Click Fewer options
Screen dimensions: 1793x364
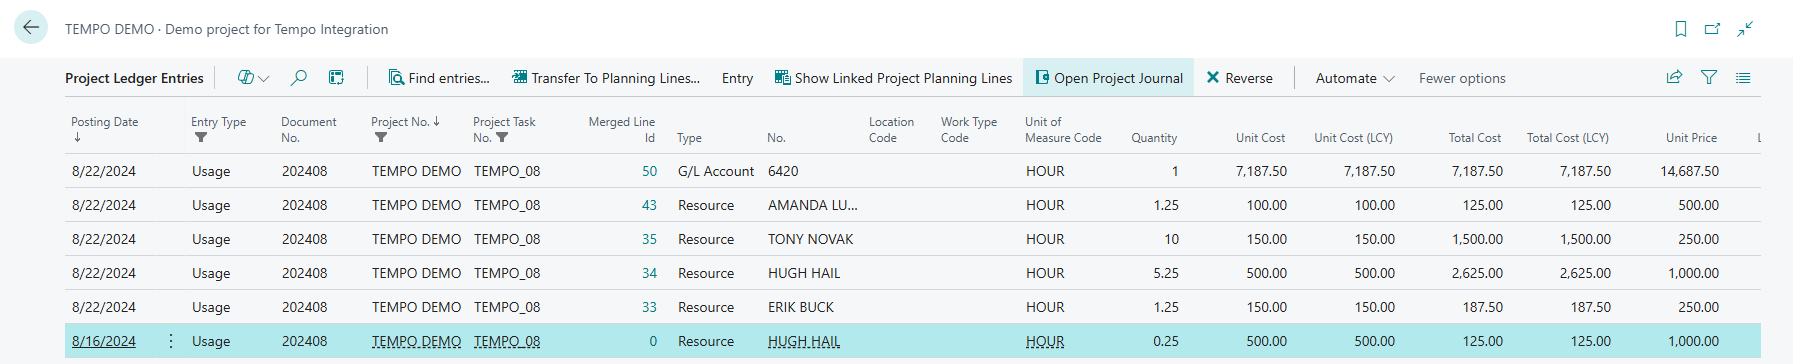coord(1462,78)
